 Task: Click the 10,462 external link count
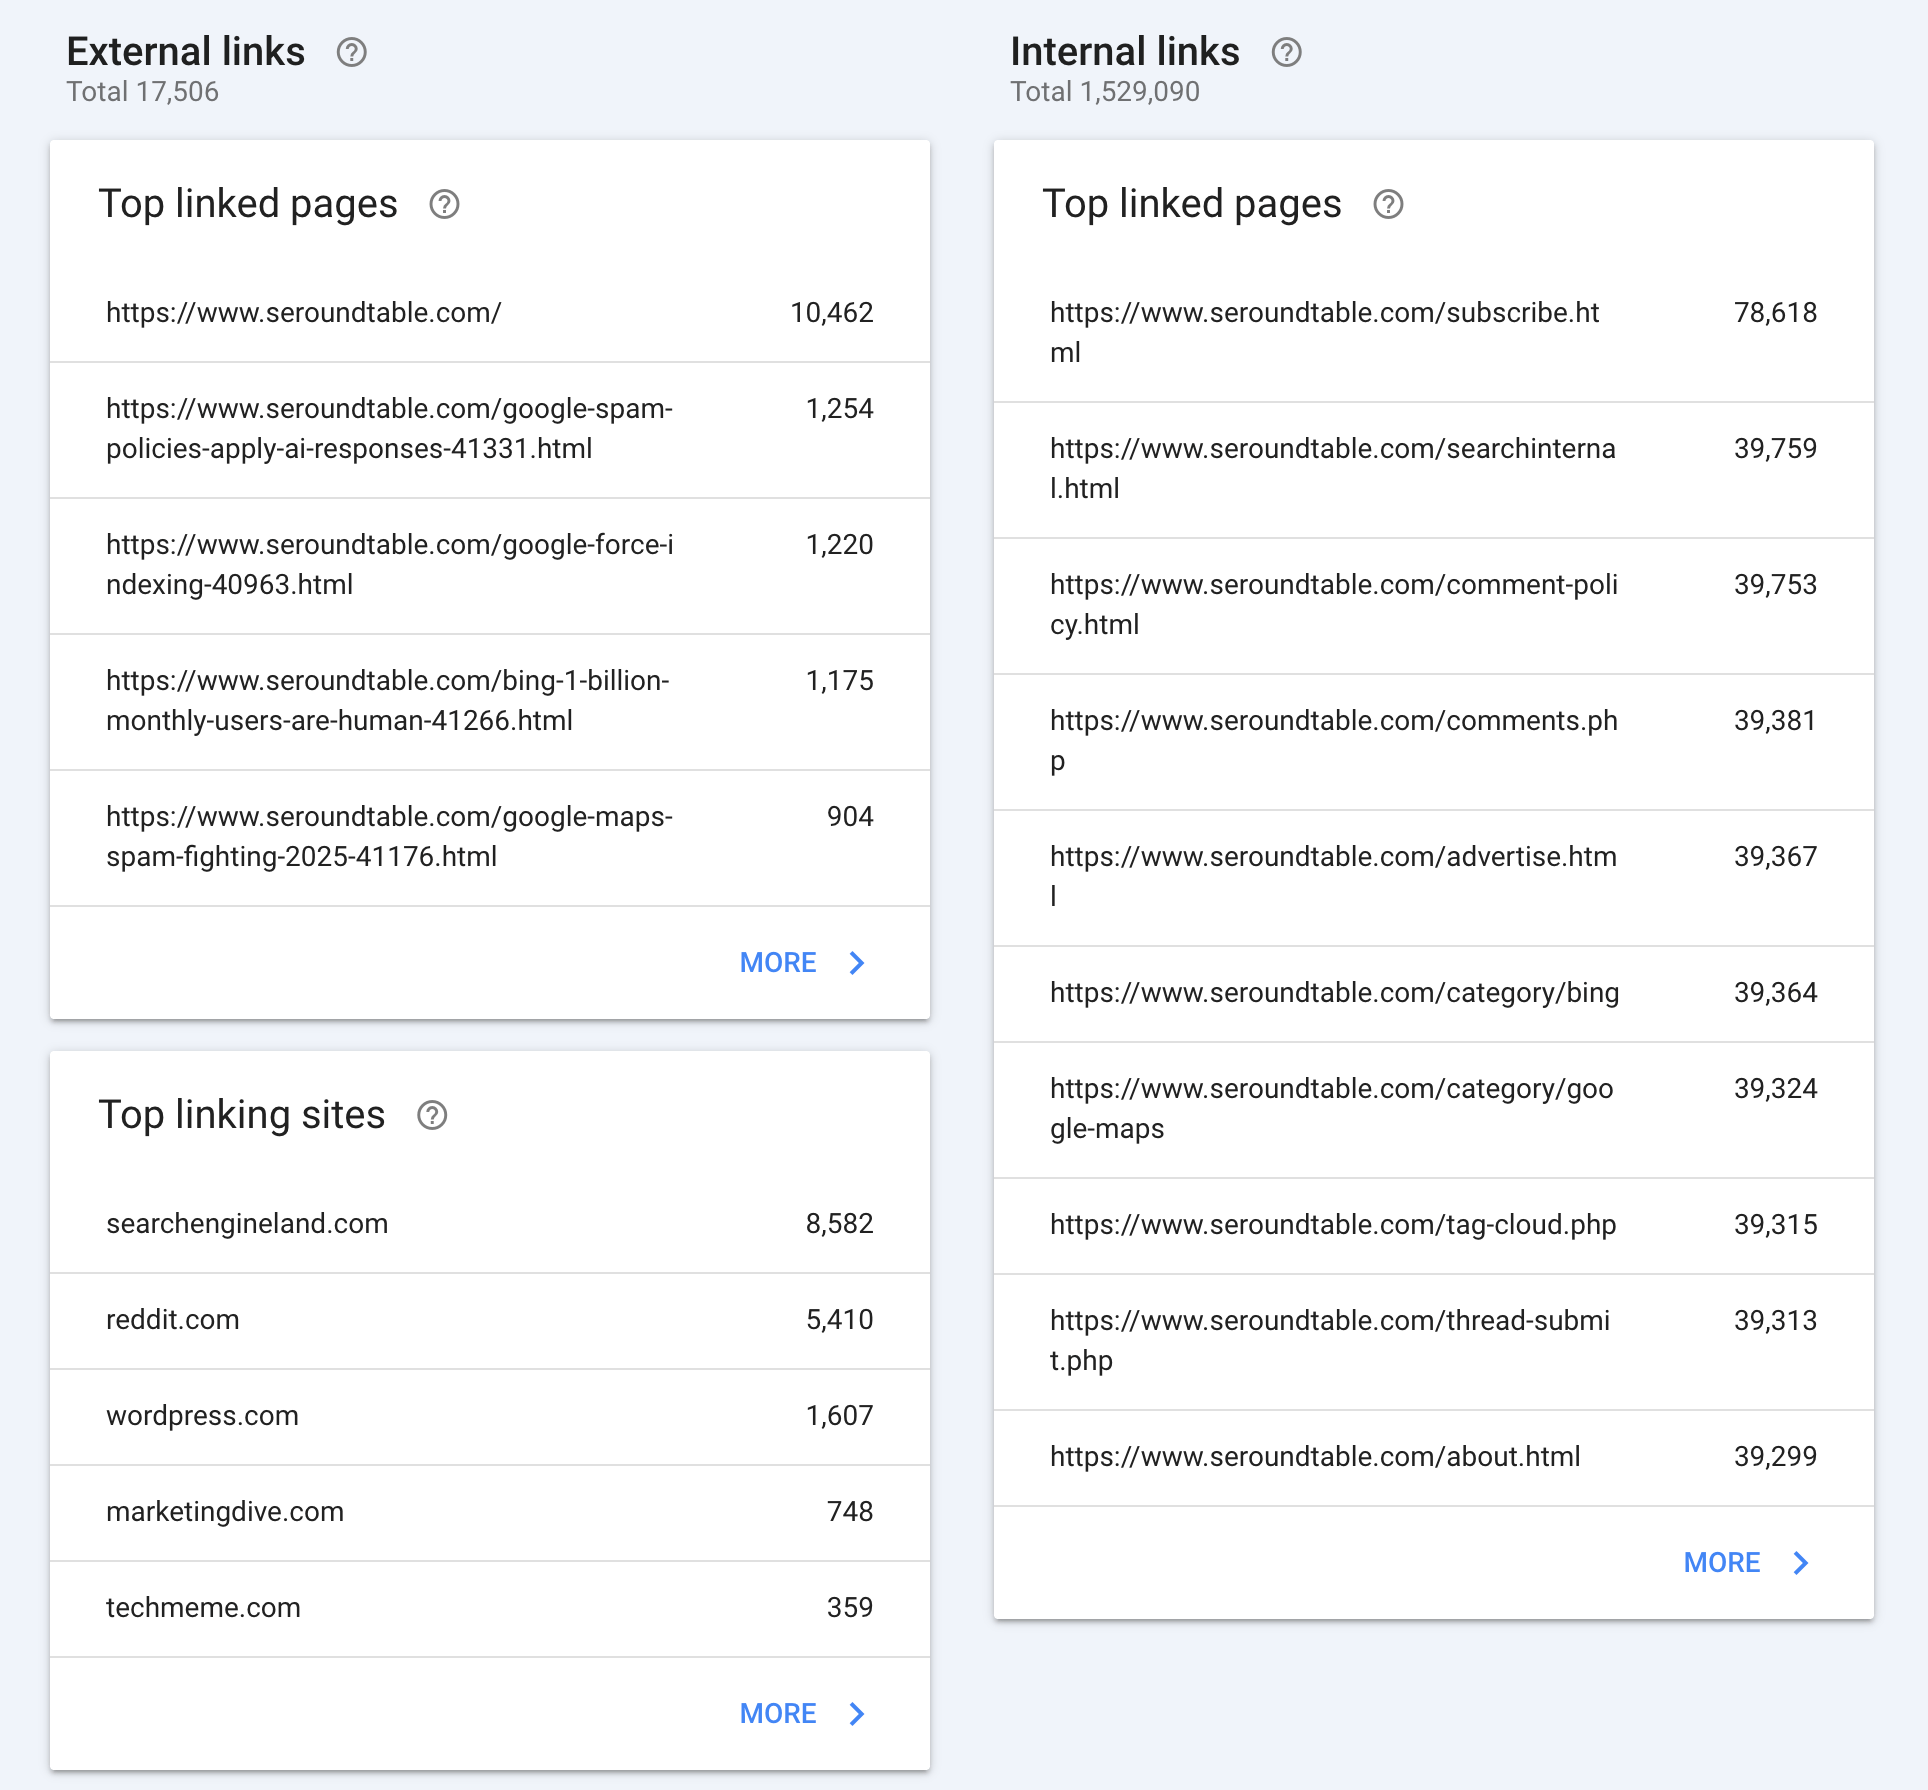coord(832,313)
